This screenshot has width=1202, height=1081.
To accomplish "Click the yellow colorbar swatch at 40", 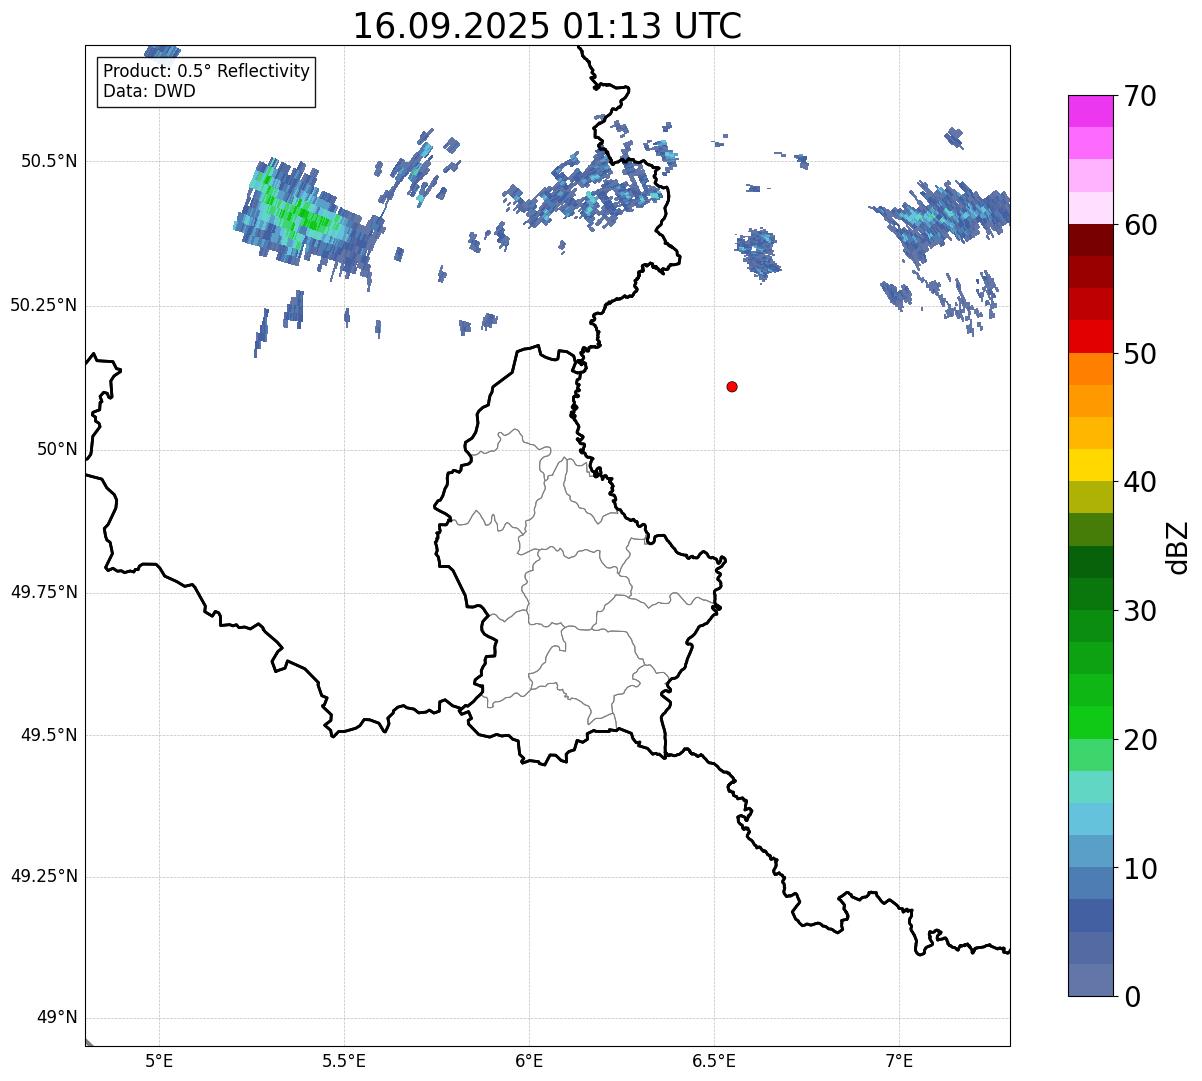I will pos(1090,465).
